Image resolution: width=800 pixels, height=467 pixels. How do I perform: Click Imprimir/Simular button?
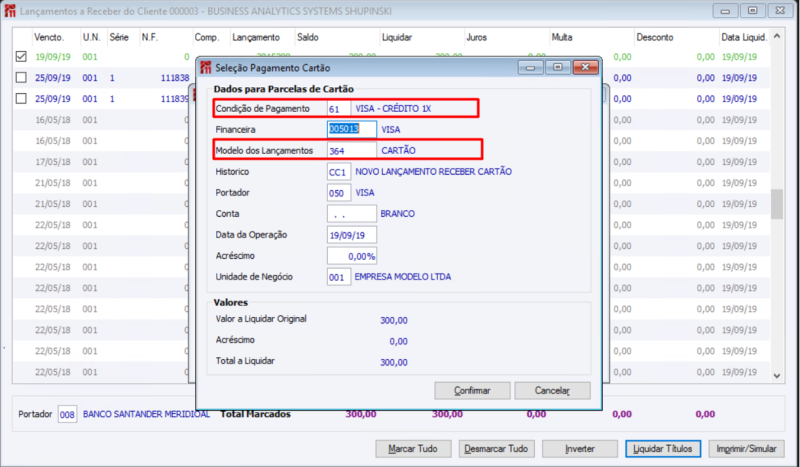tap(746, 449)
